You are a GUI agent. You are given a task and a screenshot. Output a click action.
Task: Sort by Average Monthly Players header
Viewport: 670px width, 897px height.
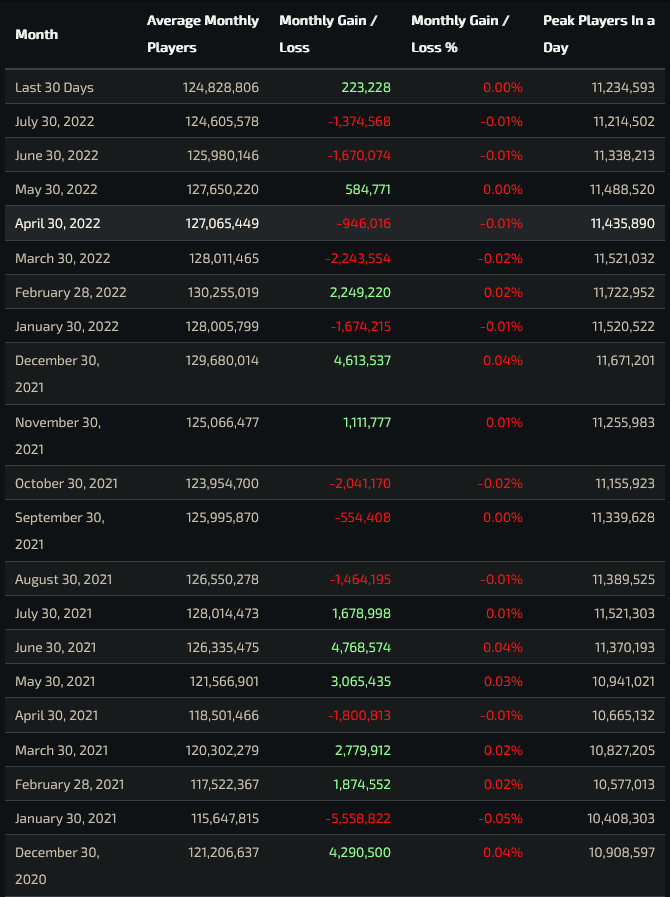tap(203, 34)
